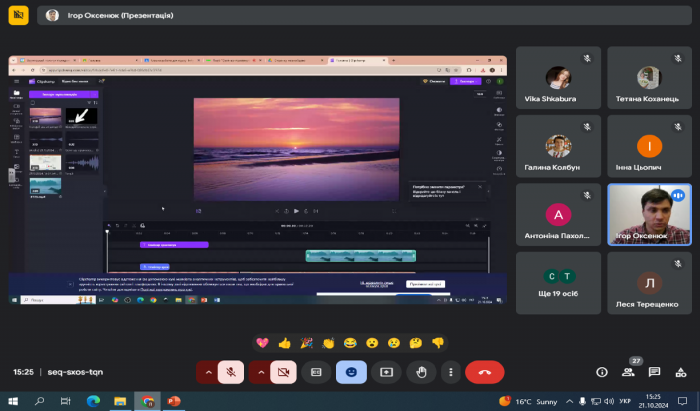Send the pink heart emoji reaction
Screen dimensions: 700x411
coord(263,342)
